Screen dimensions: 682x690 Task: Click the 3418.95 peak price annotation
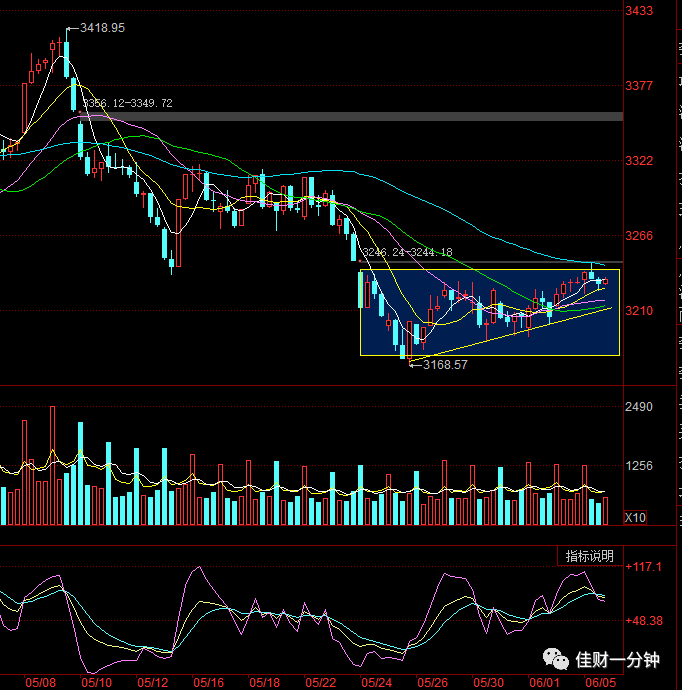pyautogui.click(x=102, y=28)
